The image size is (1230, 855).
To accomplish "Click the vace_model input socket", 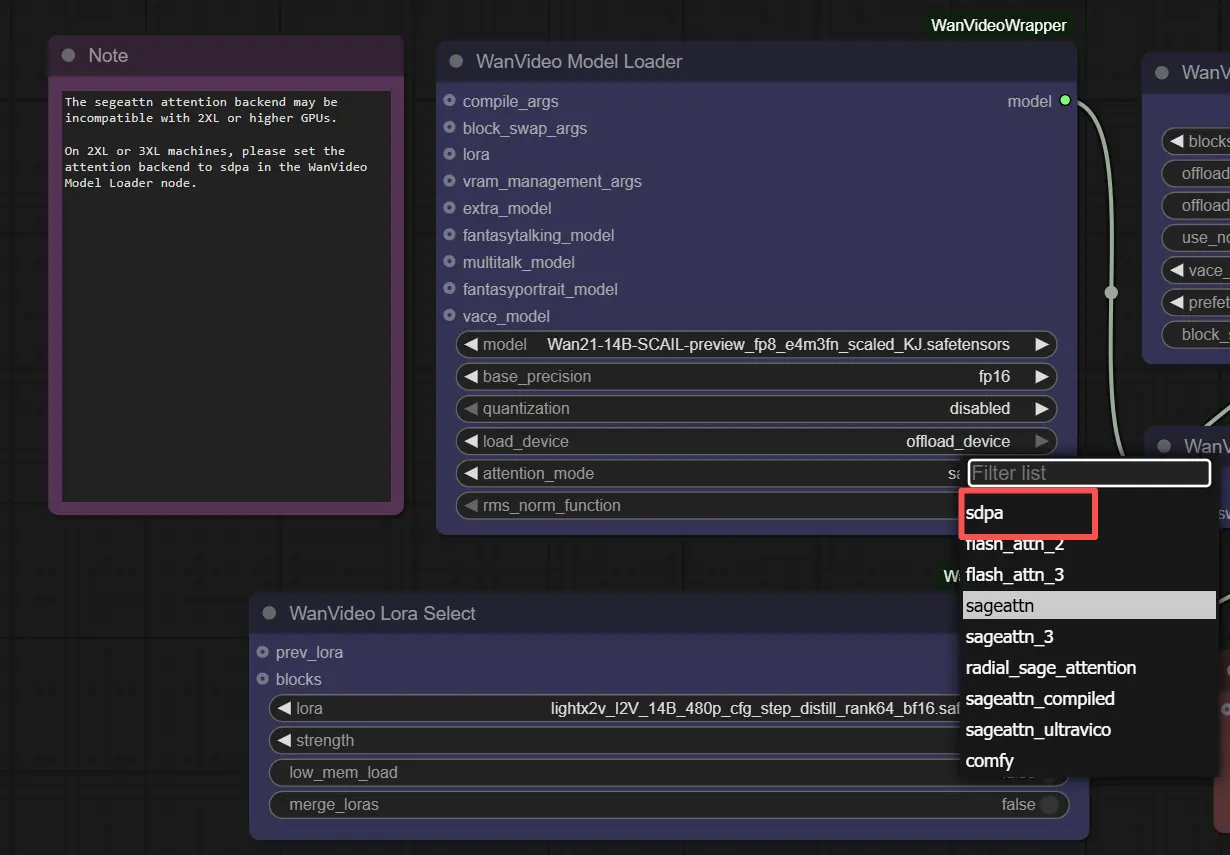I will coord(449,316).
